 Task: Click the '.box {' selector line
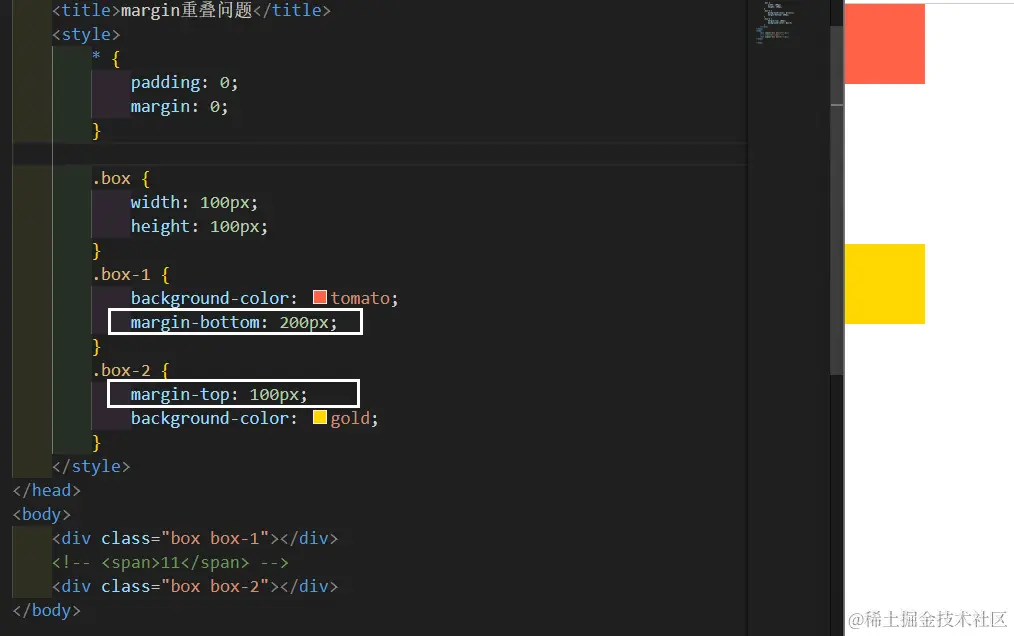[121, 178]
